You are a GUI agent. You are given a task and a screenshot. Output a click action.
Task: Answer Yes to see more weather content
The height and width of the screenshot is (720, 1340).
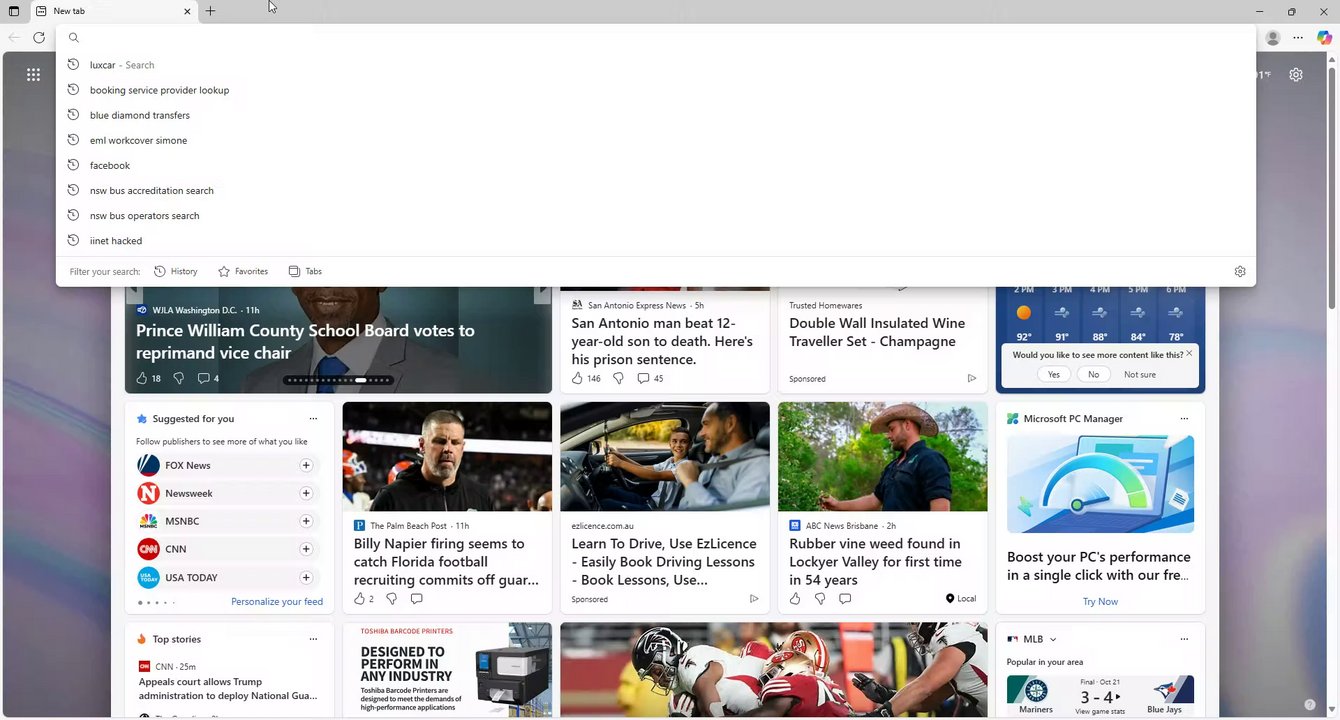pos(1054,374)
